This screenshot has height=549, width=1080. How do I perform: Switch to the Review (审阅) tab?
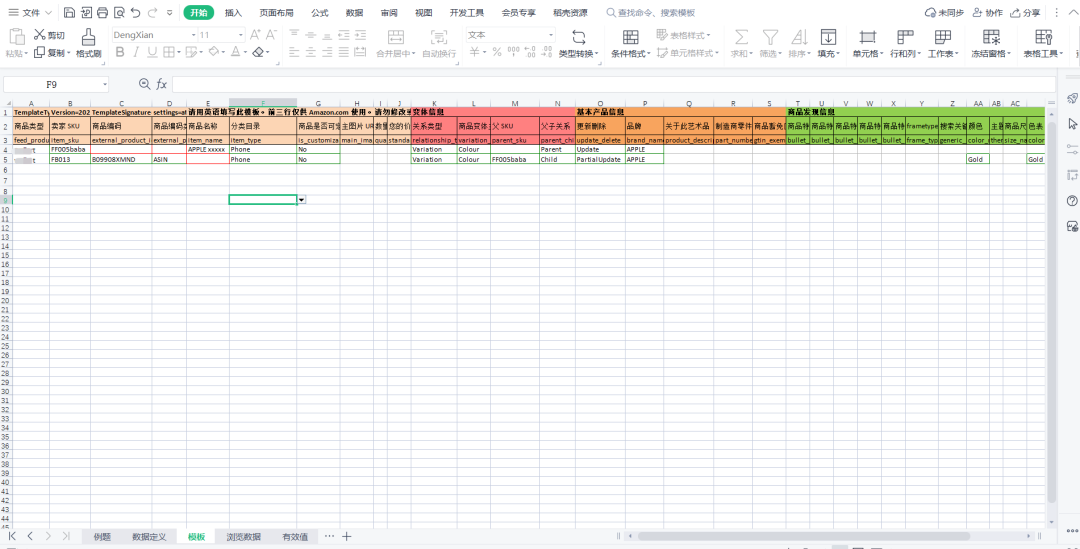[388, 12]
